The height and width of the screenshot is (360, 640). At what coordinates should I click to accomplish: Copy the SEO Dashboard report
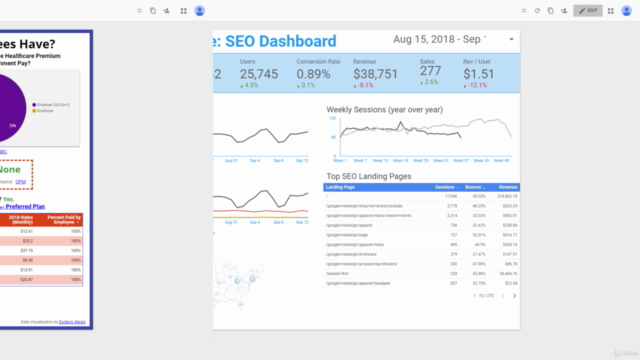[550, 11]
